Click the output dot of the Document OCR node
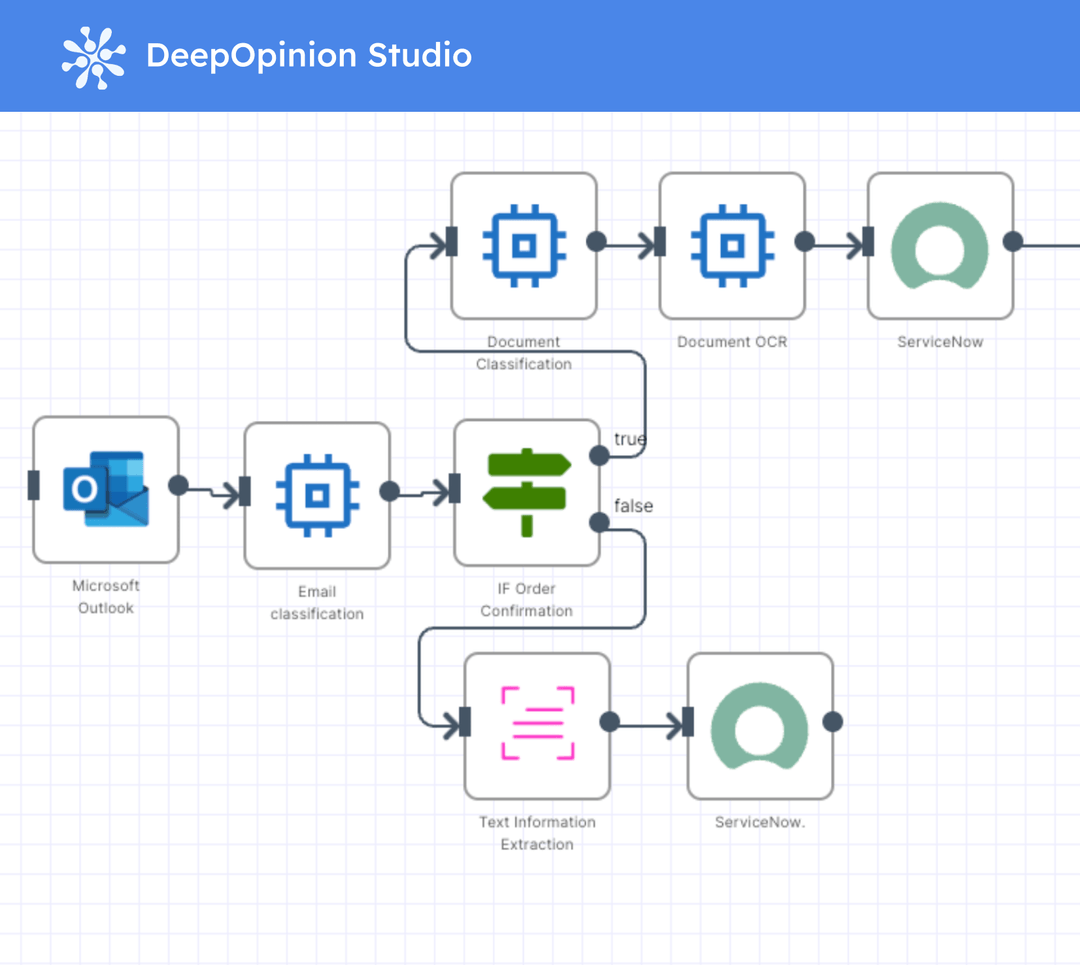 pyautogui.click(x=804, y=241)
